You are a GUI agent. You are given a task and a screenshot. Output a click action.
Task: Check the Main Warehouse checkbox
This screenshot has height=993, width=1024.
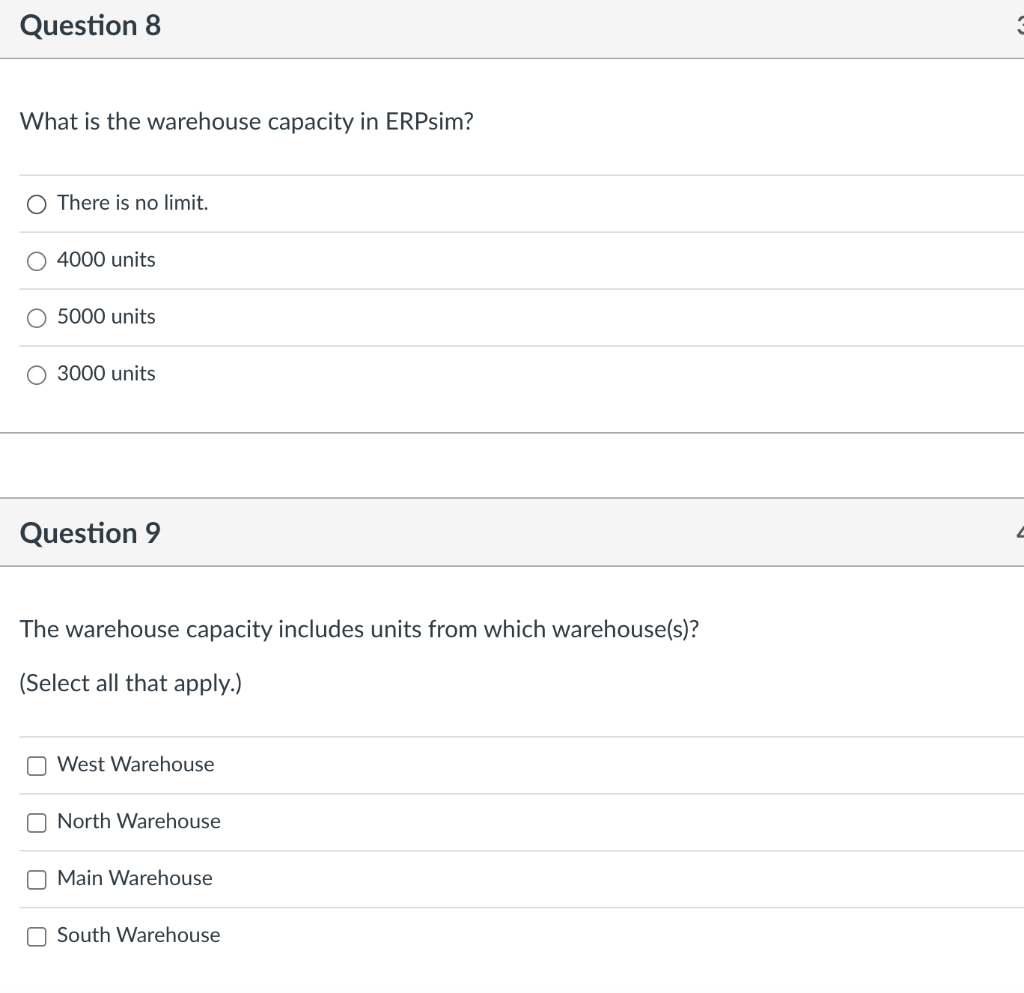(x=36, y=879)
